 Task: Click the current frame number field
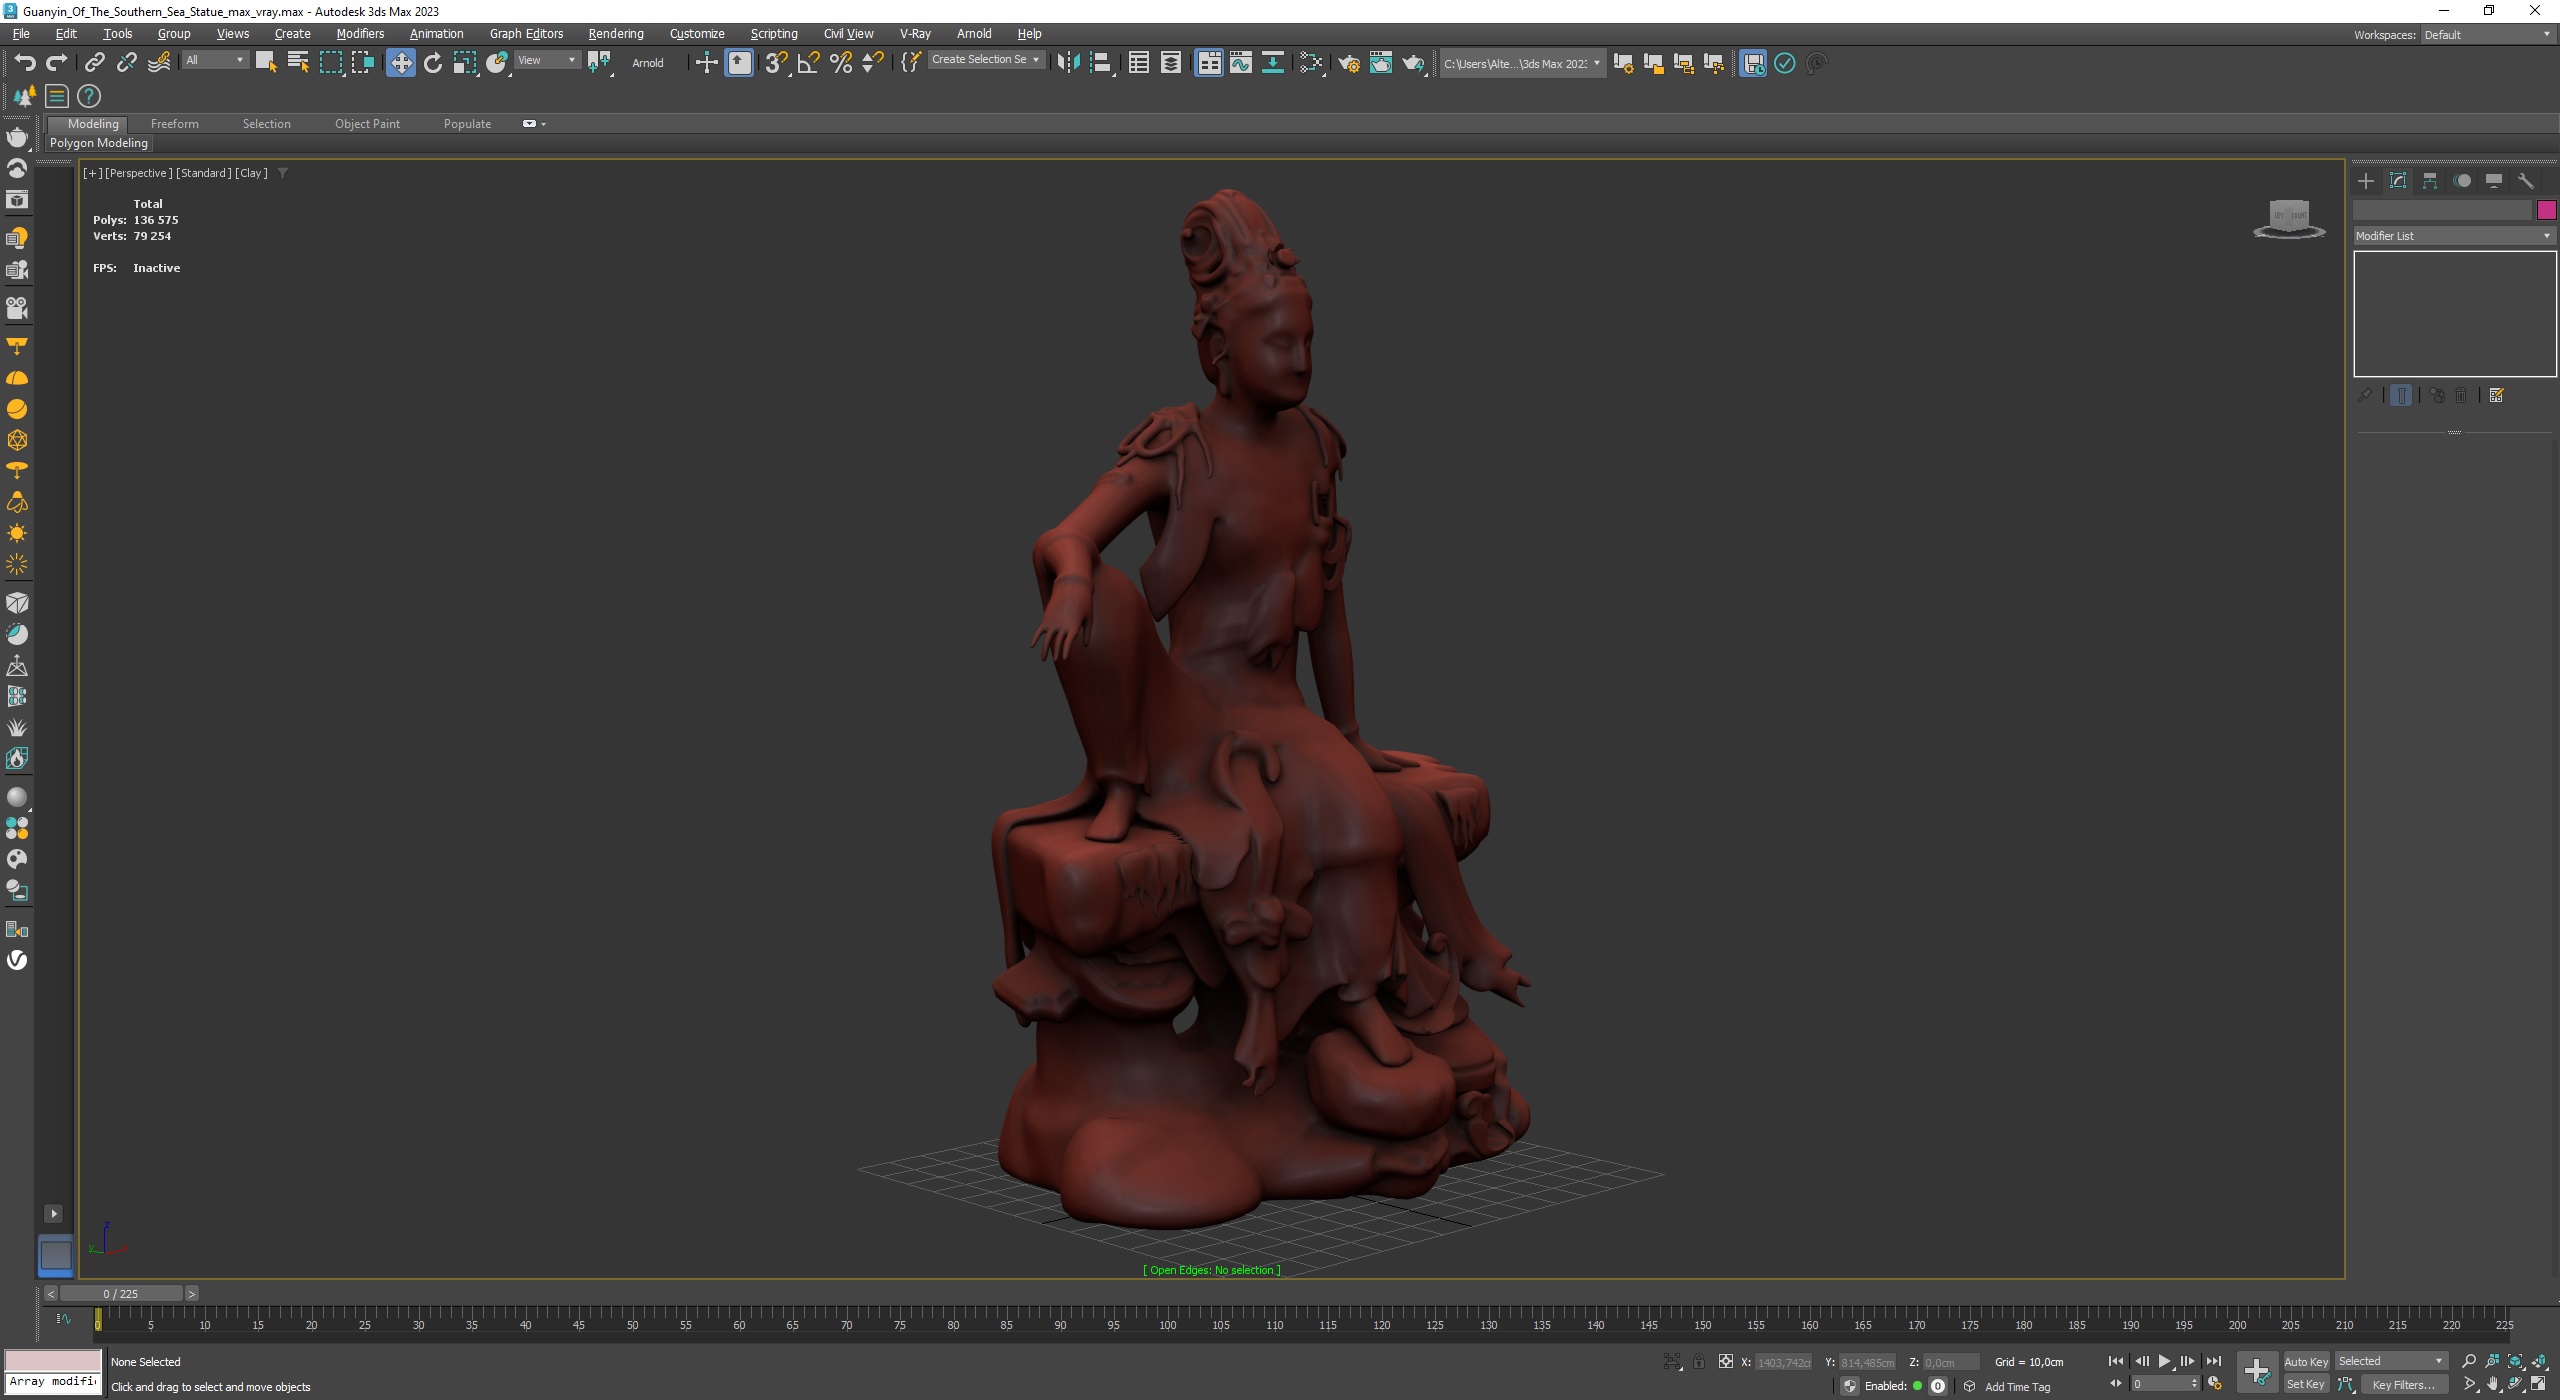coord(2159,1385)
